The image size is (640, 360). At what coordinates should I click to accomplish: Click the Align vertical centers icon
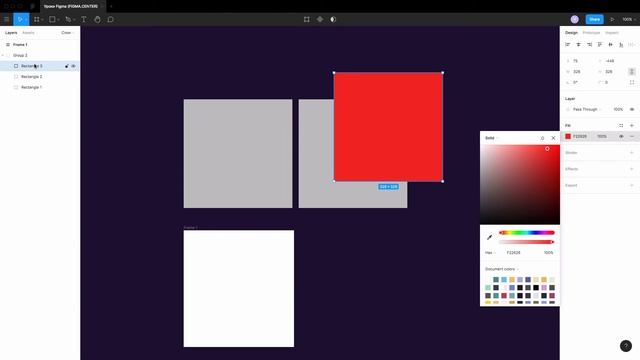pos(610,44)
